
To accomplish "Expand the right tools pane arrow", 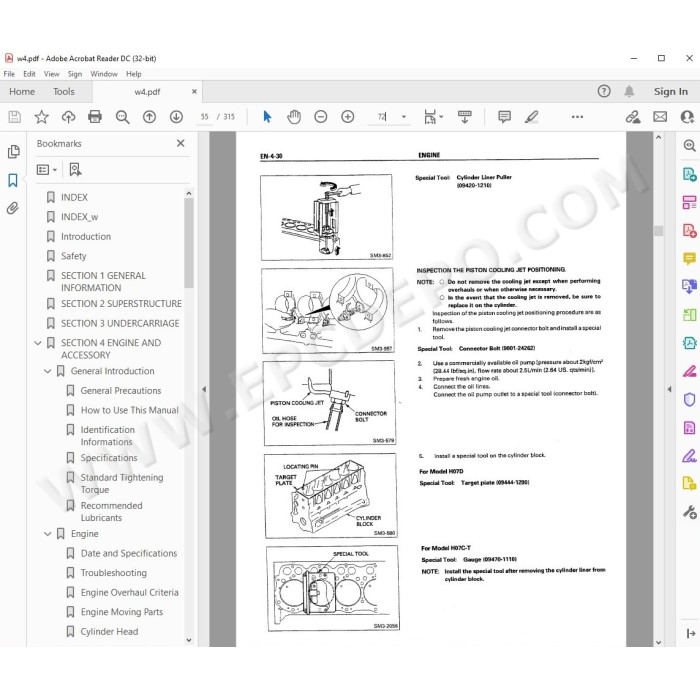I will point(669,389).
